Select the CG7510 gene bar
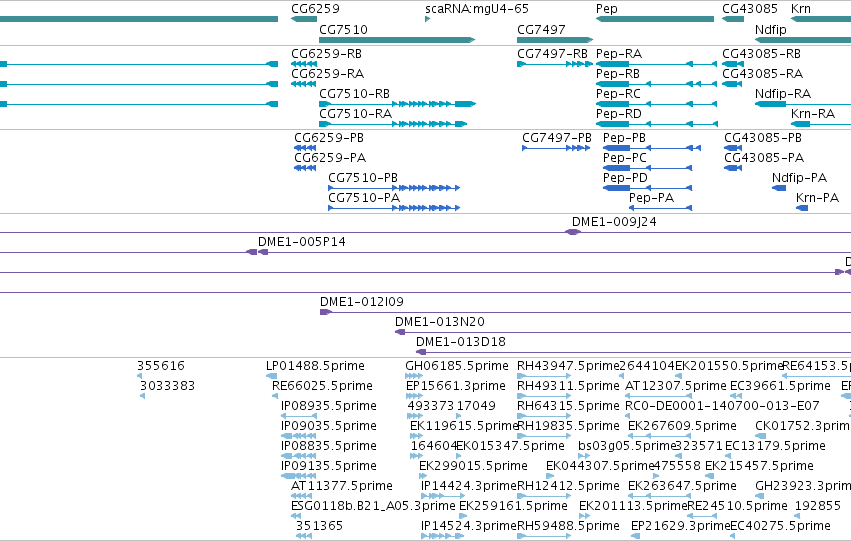Viewport: 851px width, 541px height. point(397,40)
